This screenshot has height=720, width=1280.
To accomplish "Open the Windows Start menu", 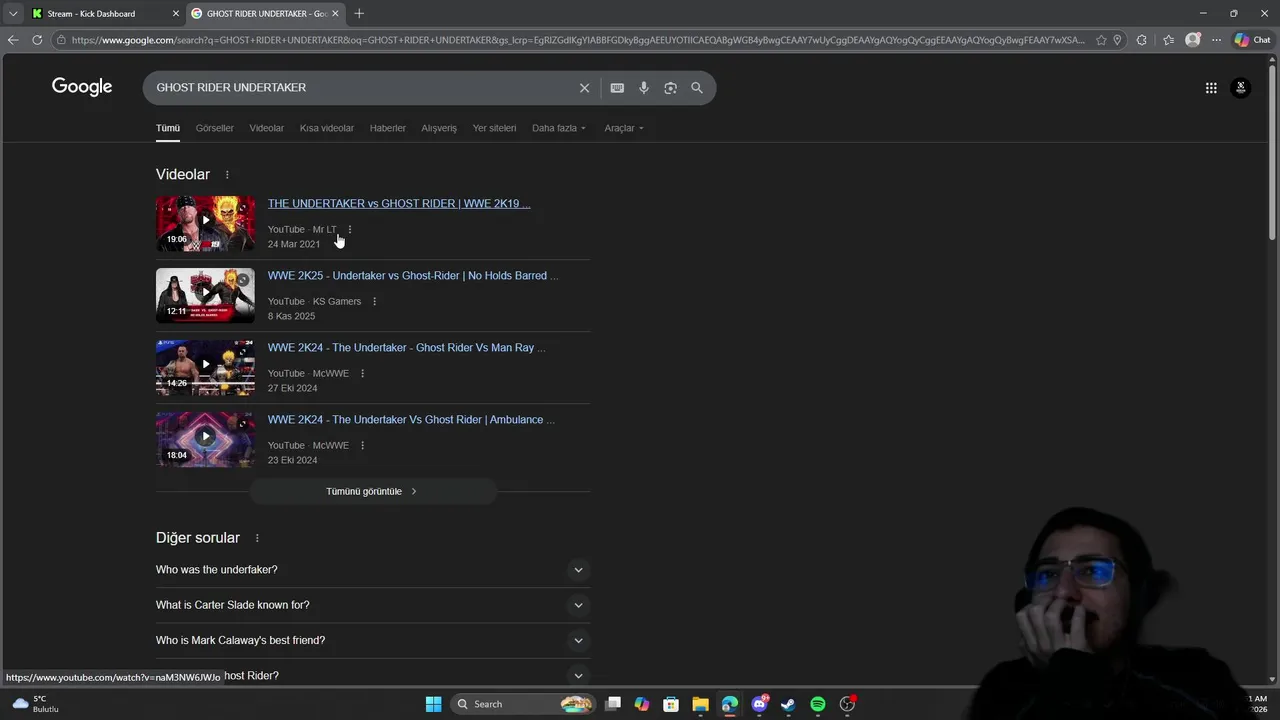I will 433,704.
